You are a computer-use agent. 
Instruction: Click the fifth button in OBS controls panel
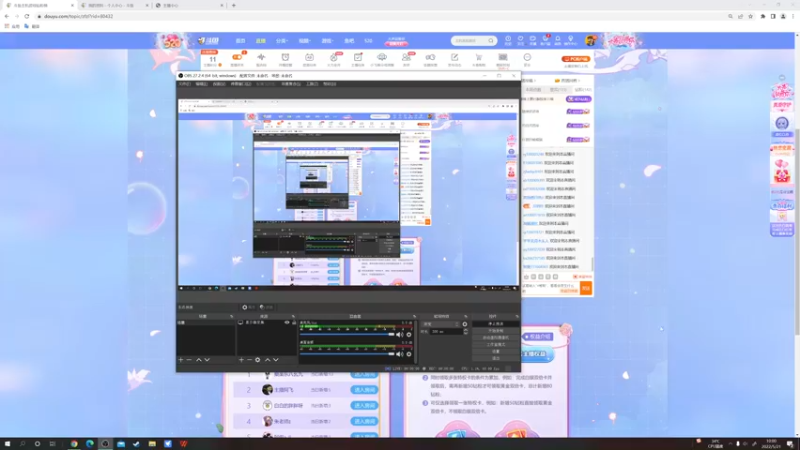click(x=495, y=352)
